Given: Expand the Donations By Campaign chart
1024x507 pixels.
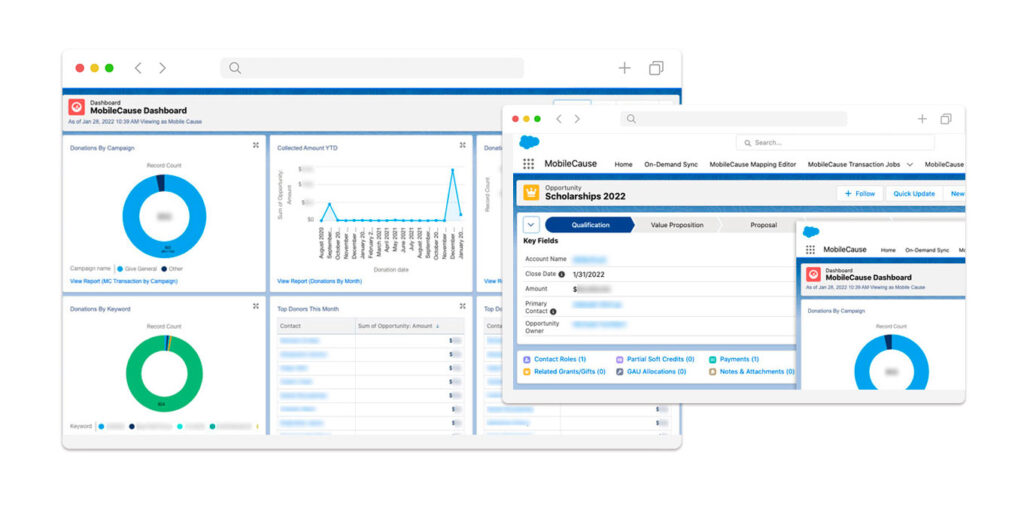Looking at the screenshot, I should coord(255,146).
